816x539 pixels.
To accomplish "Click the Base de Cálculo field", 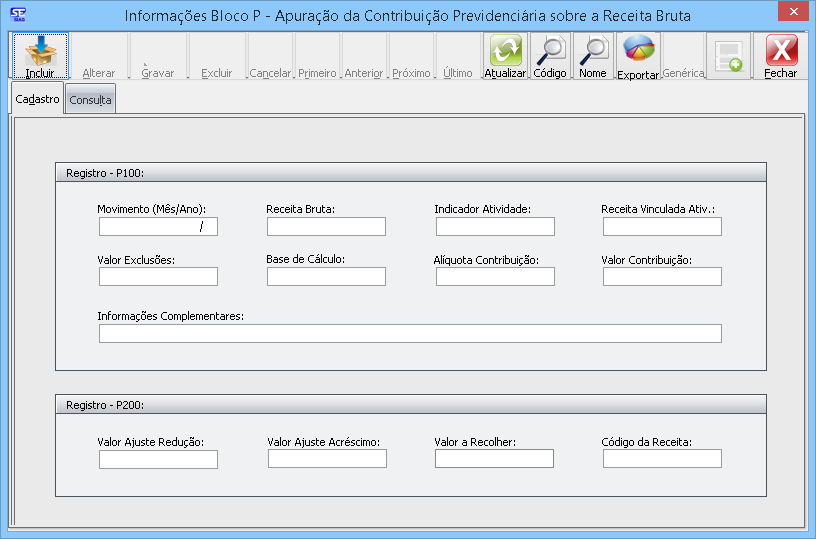I will [x=326, y=277].
